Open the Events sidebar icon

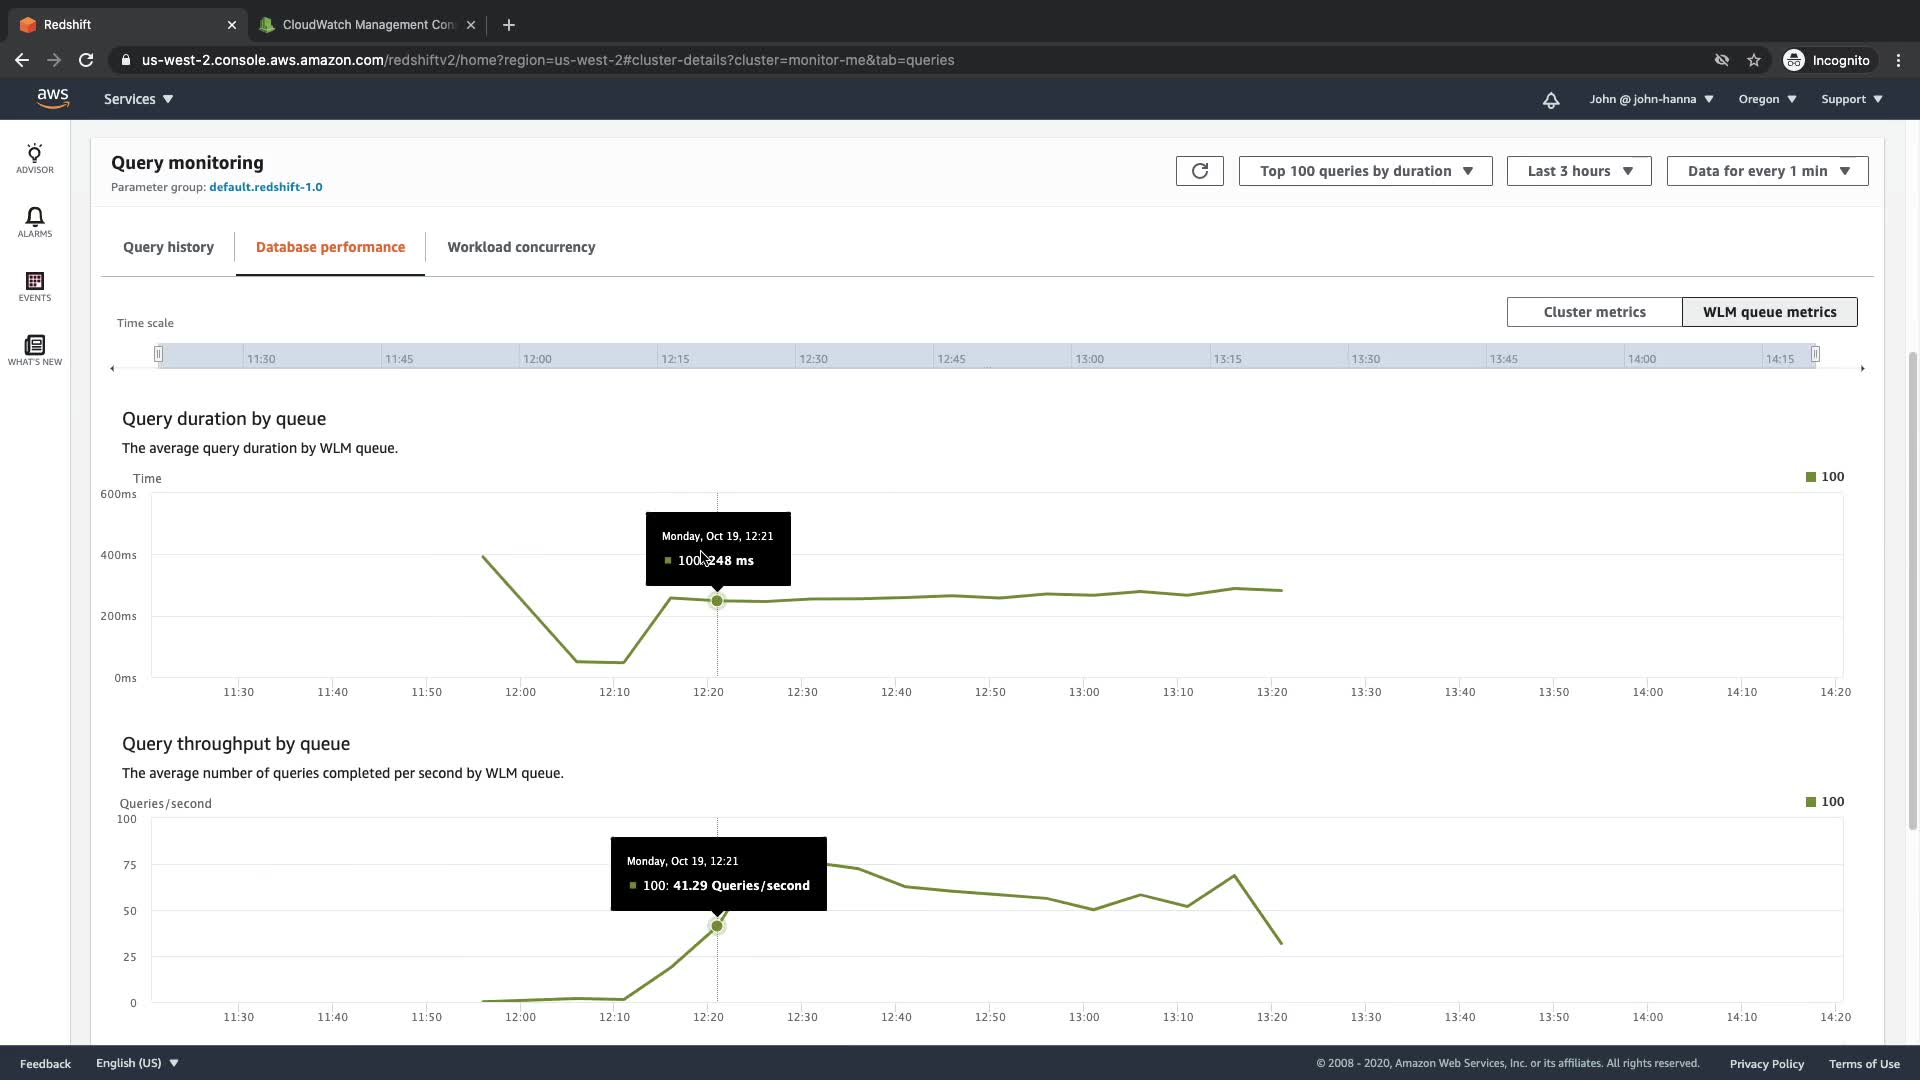[x=34, y=286]
